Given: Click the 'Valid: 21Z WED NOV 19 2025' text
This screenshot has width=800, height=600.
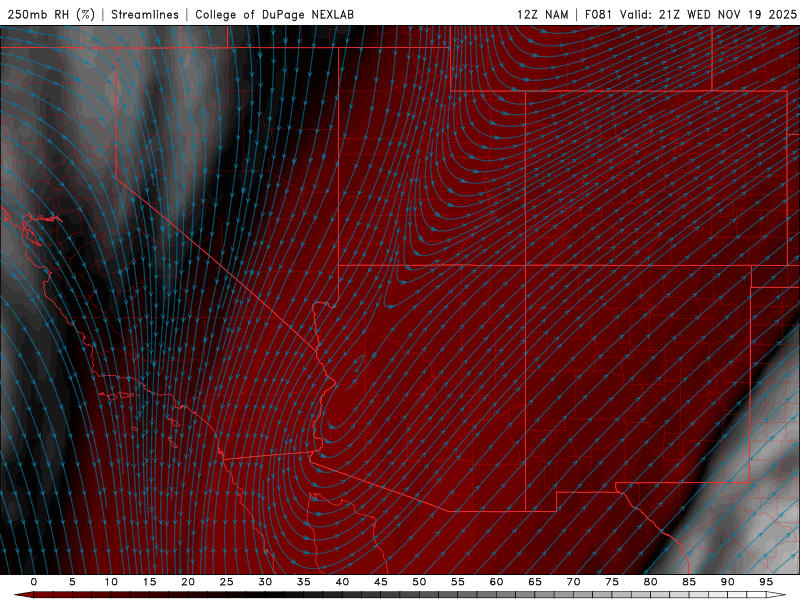Looking at the screenshot, I should click(708, 14).
